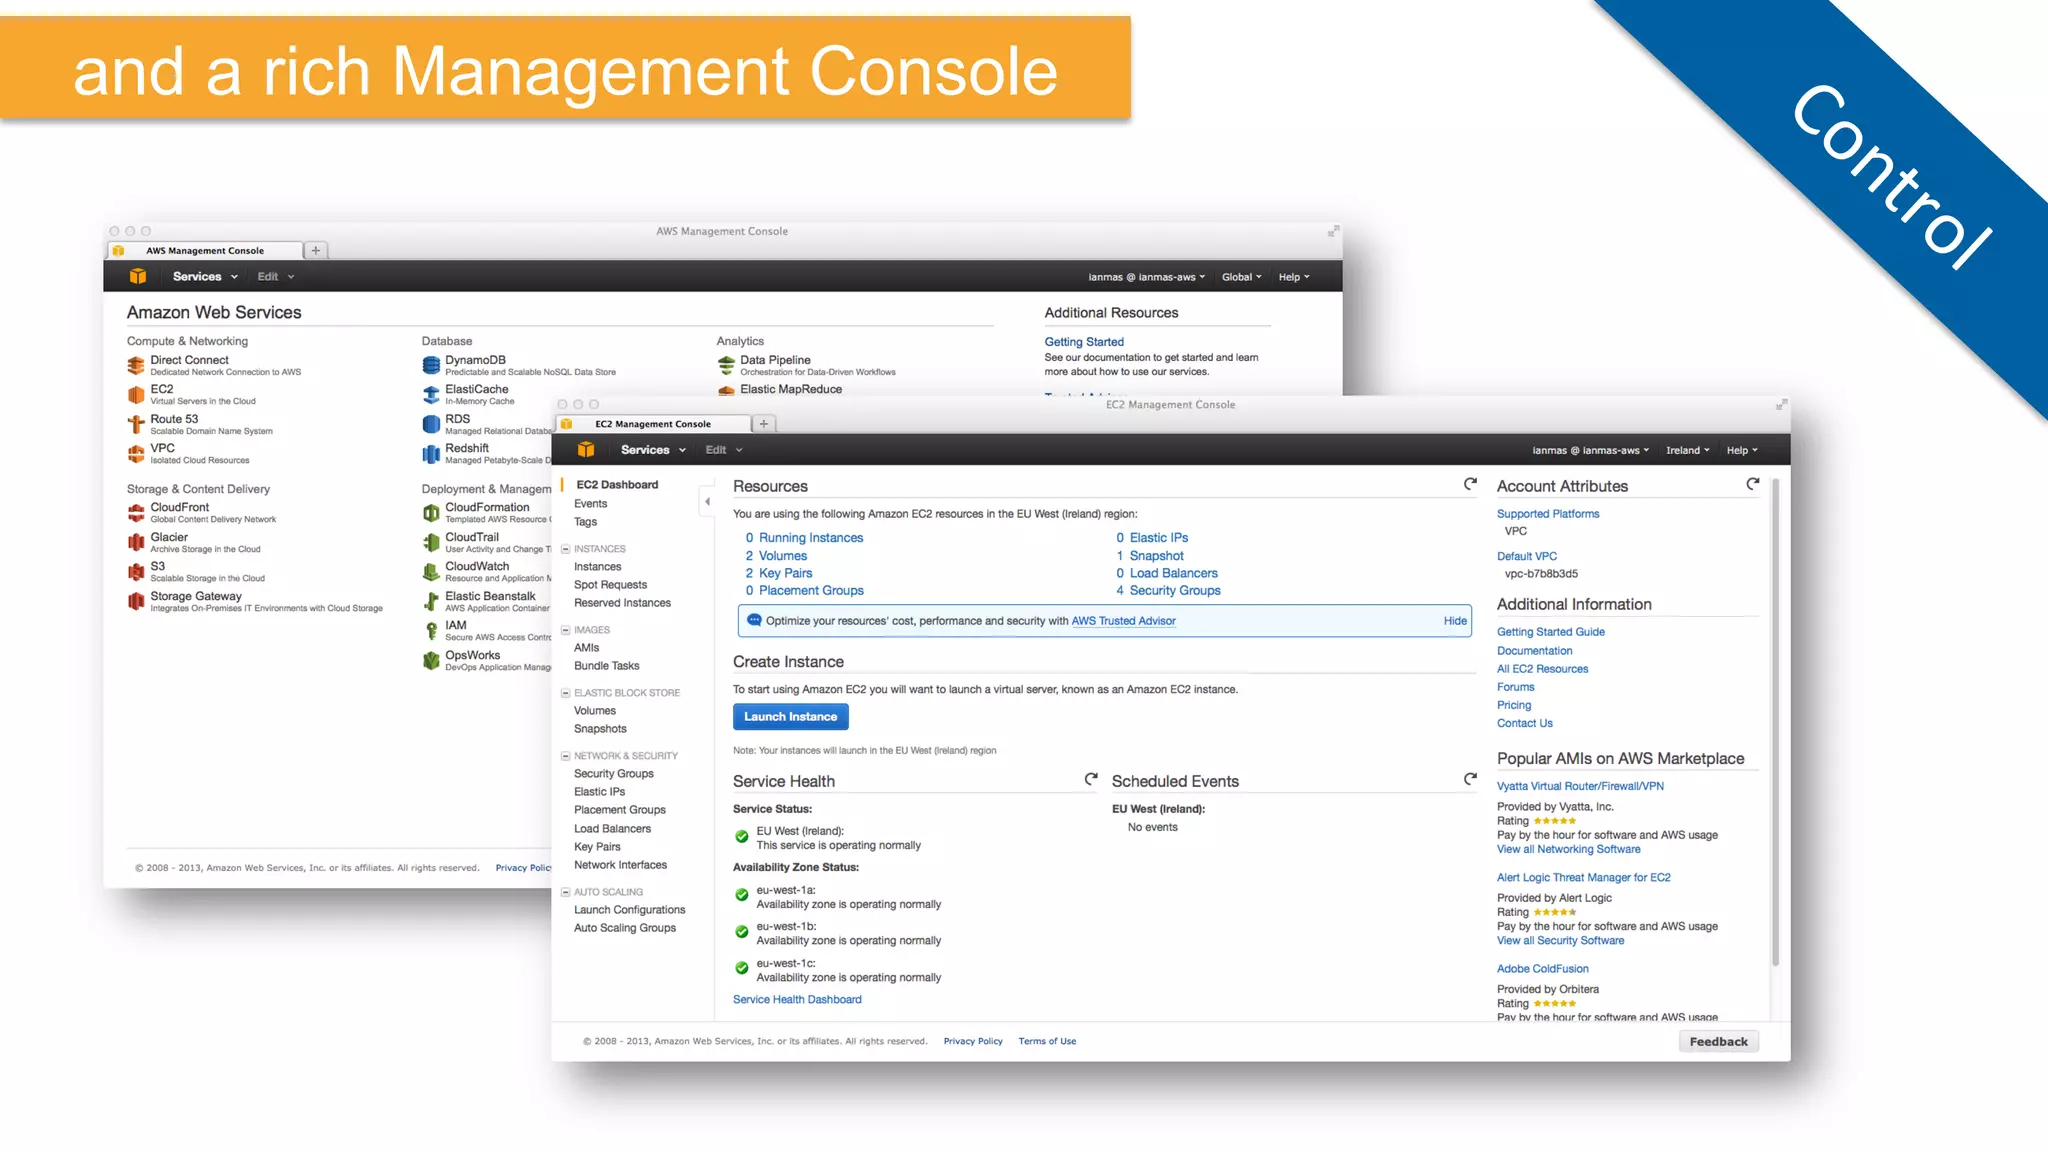
Task: Open Global region dropdown in back window
Action: [x=1242, y=277]
